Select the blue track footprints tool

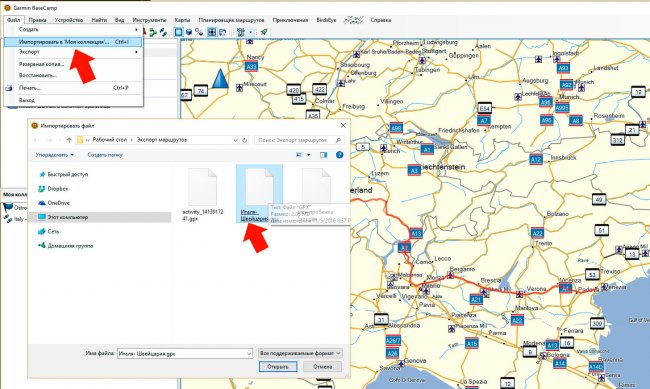coord(163,32)
